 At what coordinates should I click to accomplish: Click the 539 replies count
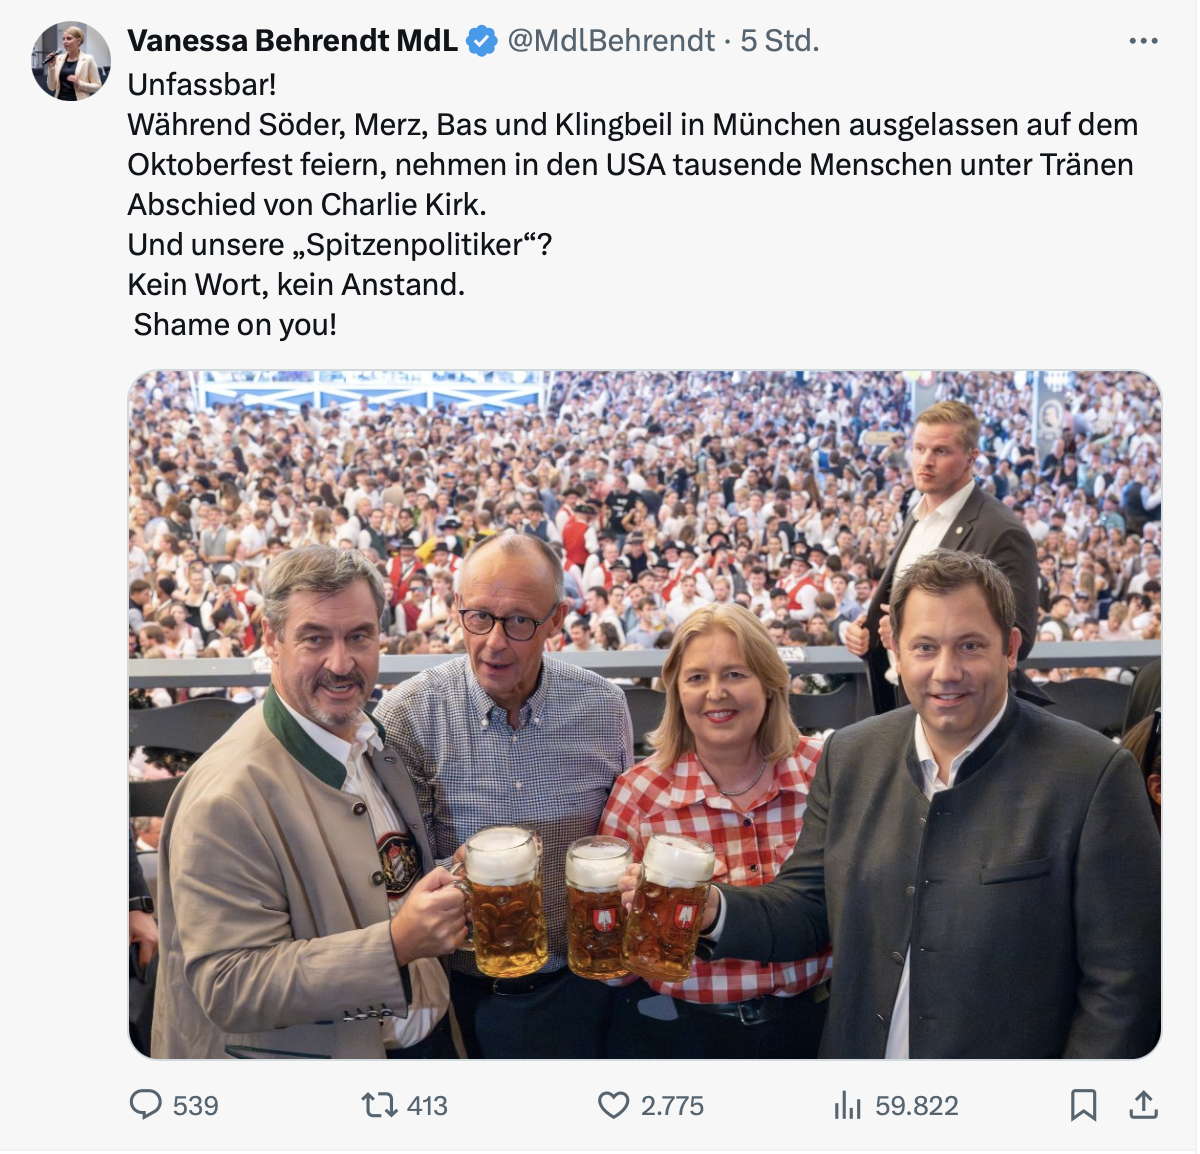[195, 1105]
